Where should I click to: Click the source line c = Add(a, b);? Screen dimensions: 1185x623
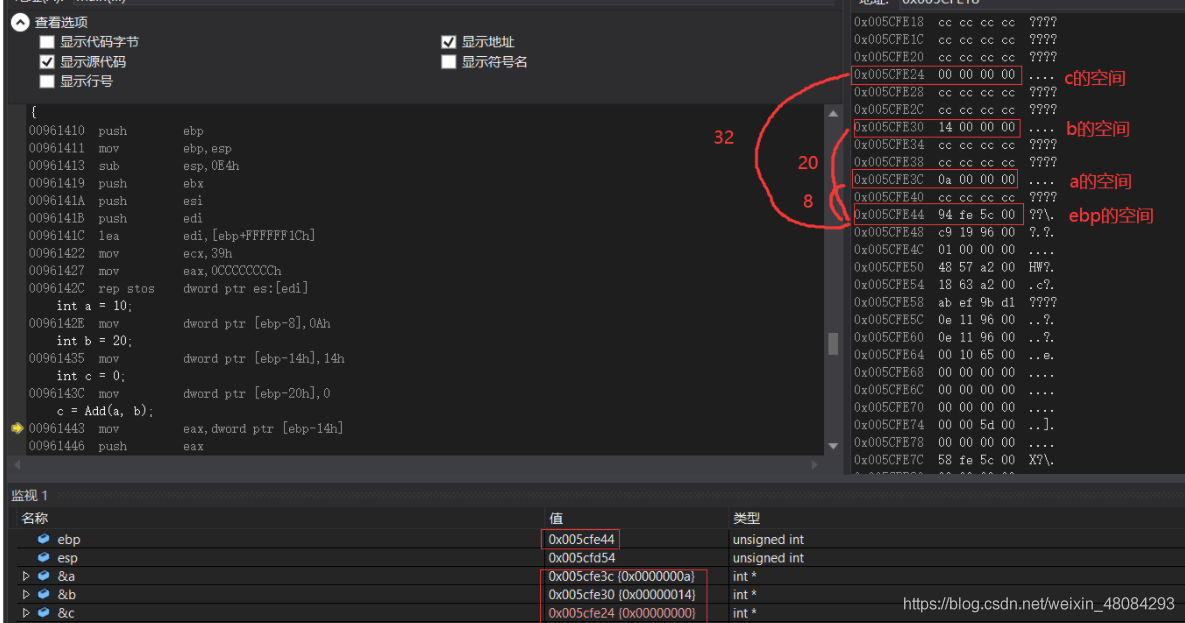coord(105,411)
